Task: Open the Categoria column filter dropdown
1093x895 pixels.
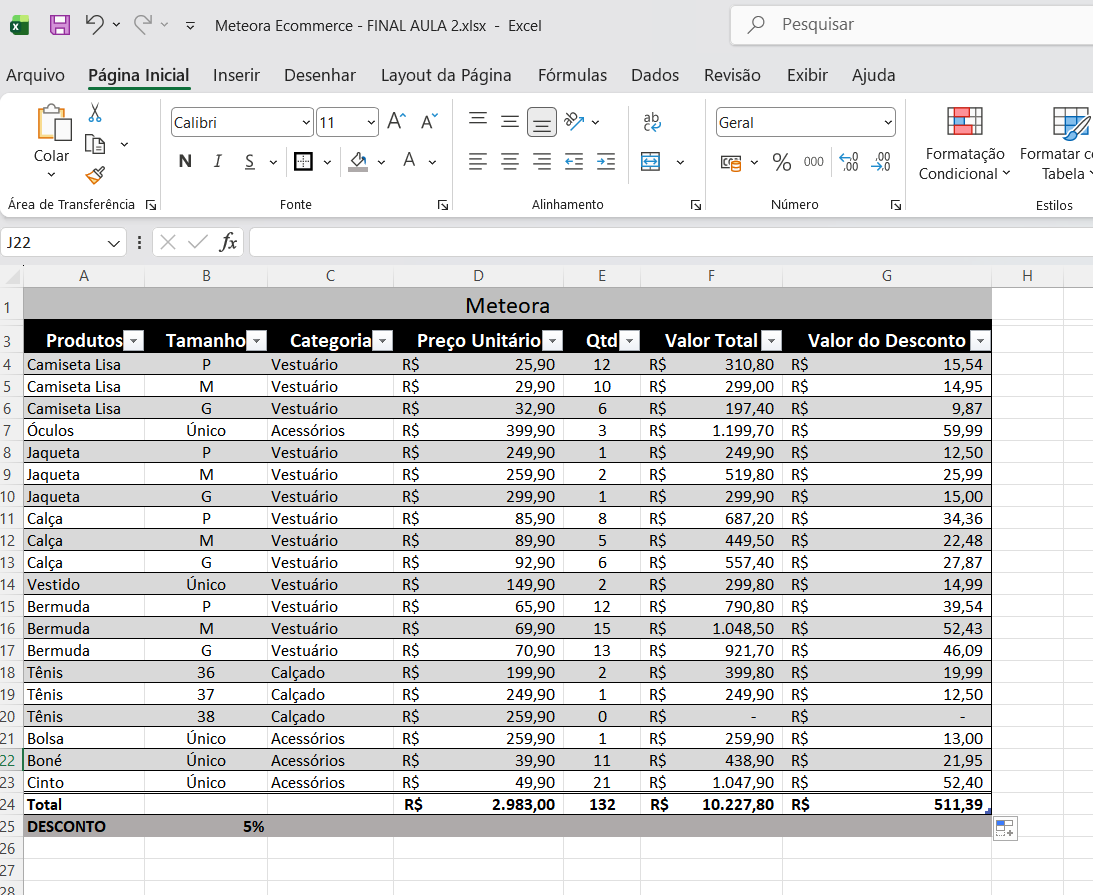Action: pyautogui.click(x=382, y=341)
